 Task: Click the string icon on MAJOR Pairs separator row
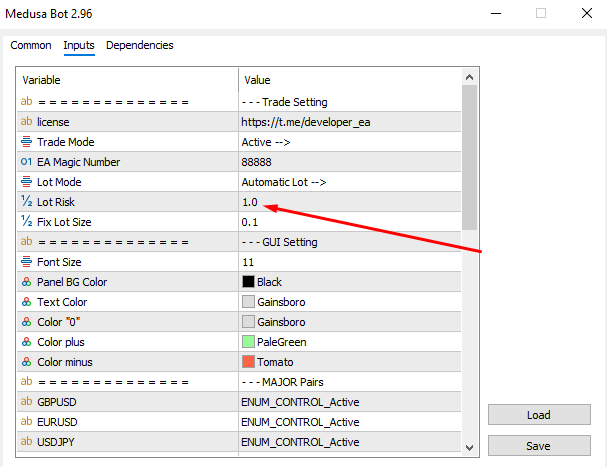(26, 382)
